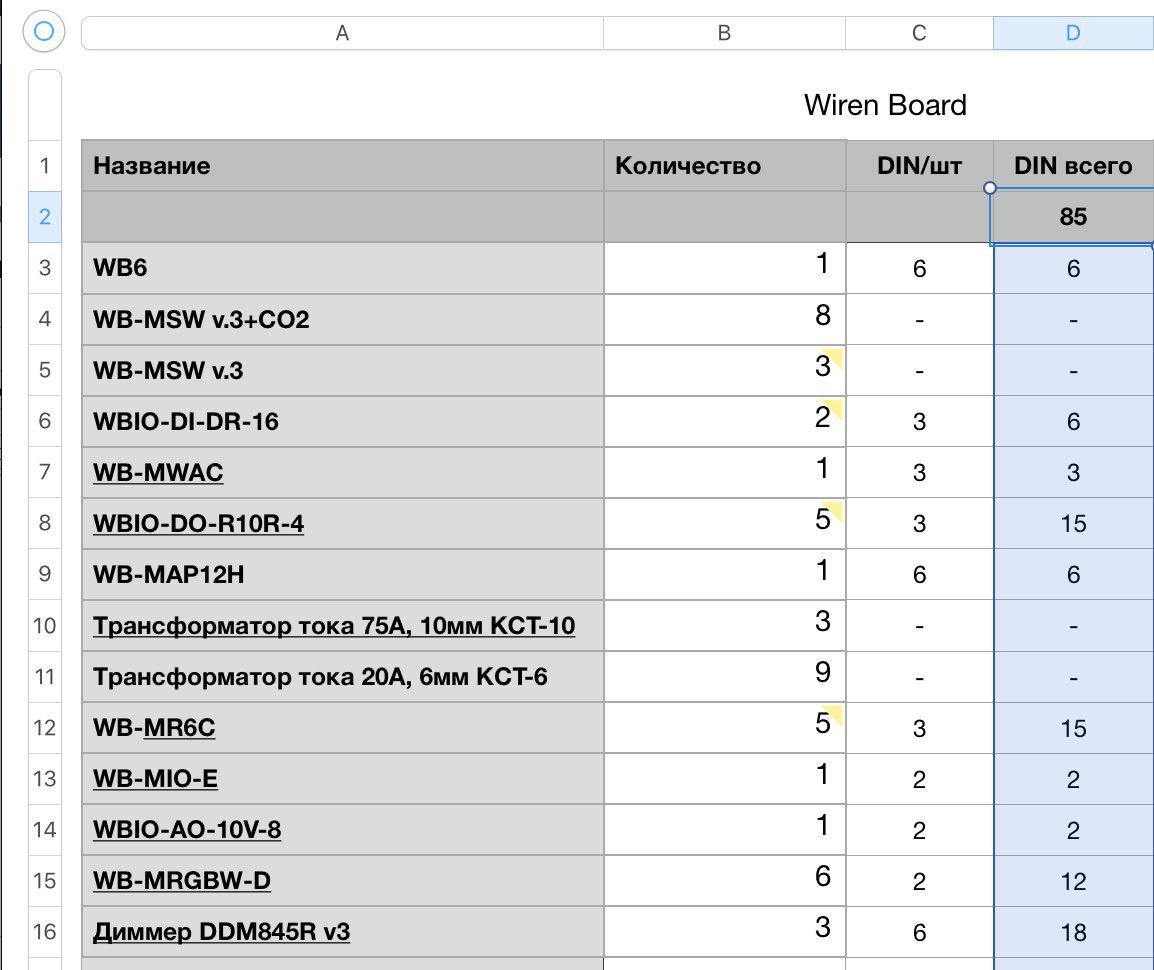Click comment marker on WB-MR6C quantity
Viewport: 1154px width, 970px height.
coord(834,713)
